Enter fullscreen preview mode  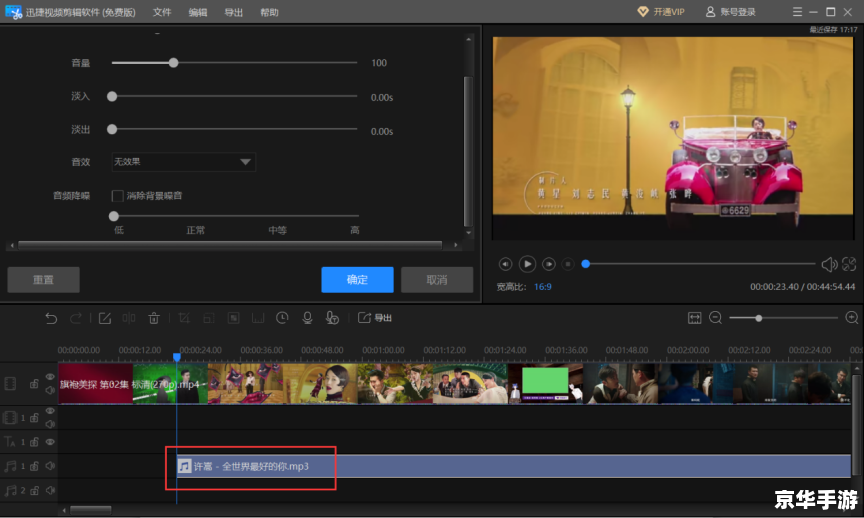tap(849, 265)
